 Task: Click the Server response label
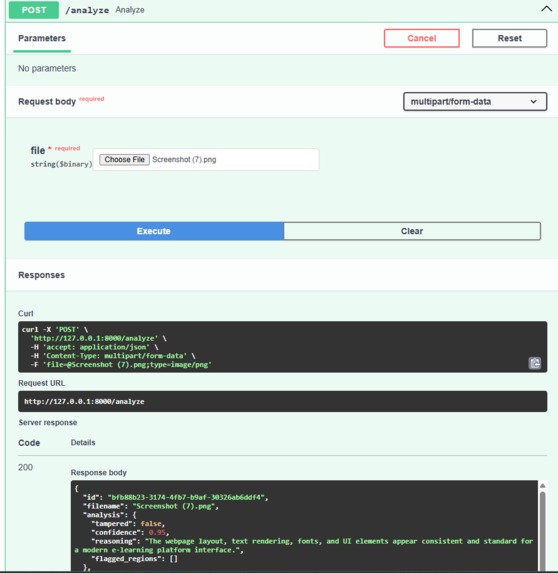point(48,422)
